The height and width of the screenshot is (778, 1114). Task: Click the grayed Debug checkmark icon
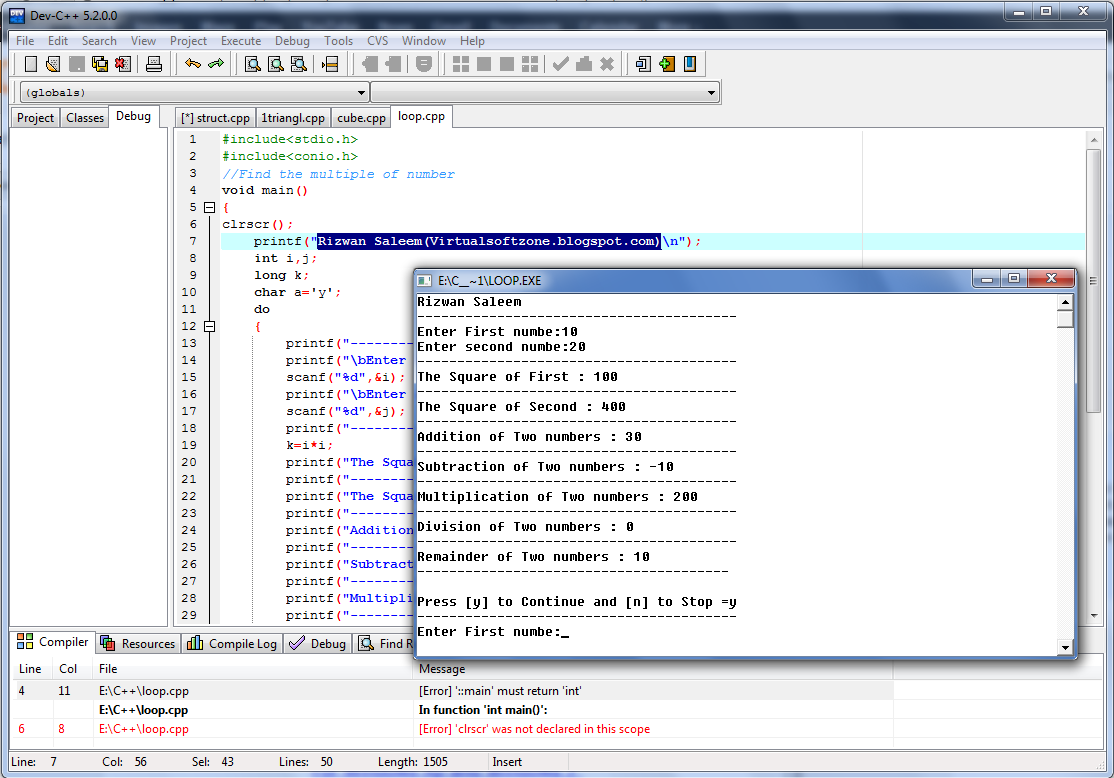pos(561,65)
